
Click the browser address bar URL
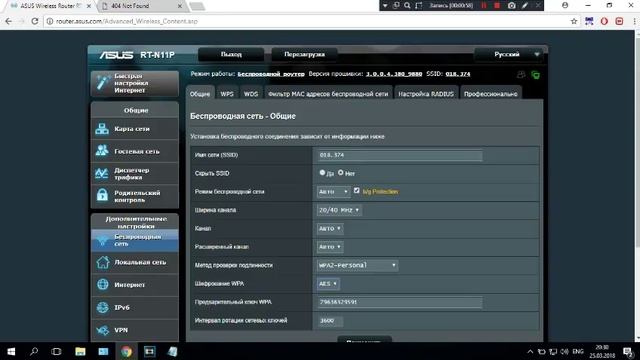point(127,21)
